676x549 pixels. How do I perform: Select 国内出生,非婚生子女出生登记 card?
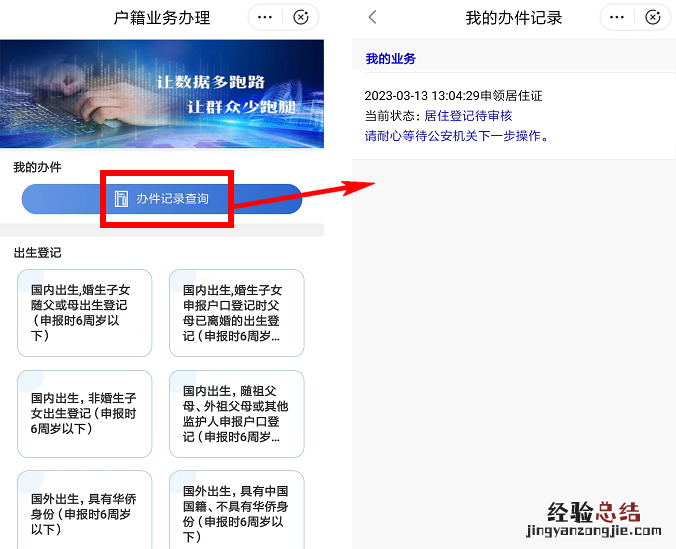(x=84, y=414)
